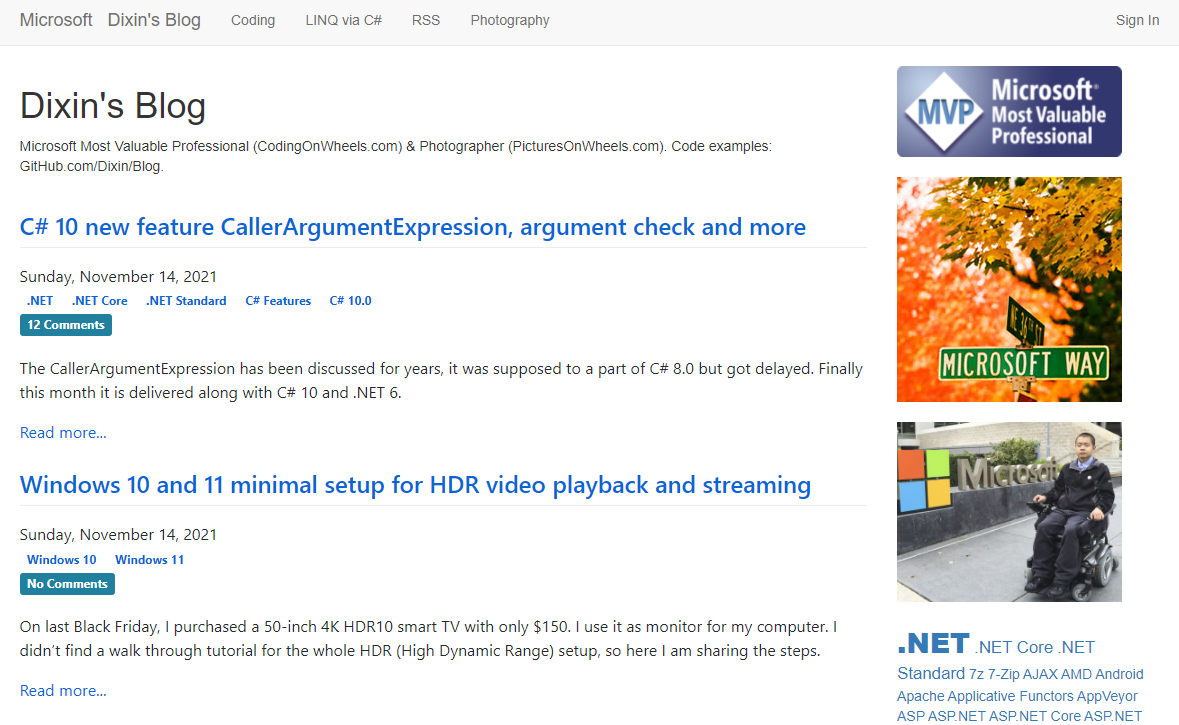Select the Applicative Functors tag
1179x725 pixels.
[1011, 696]
